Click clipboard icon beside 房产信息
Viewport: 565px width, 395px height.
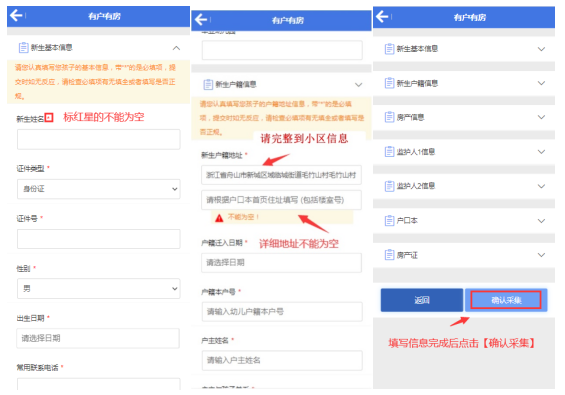[x=389, y=117]
